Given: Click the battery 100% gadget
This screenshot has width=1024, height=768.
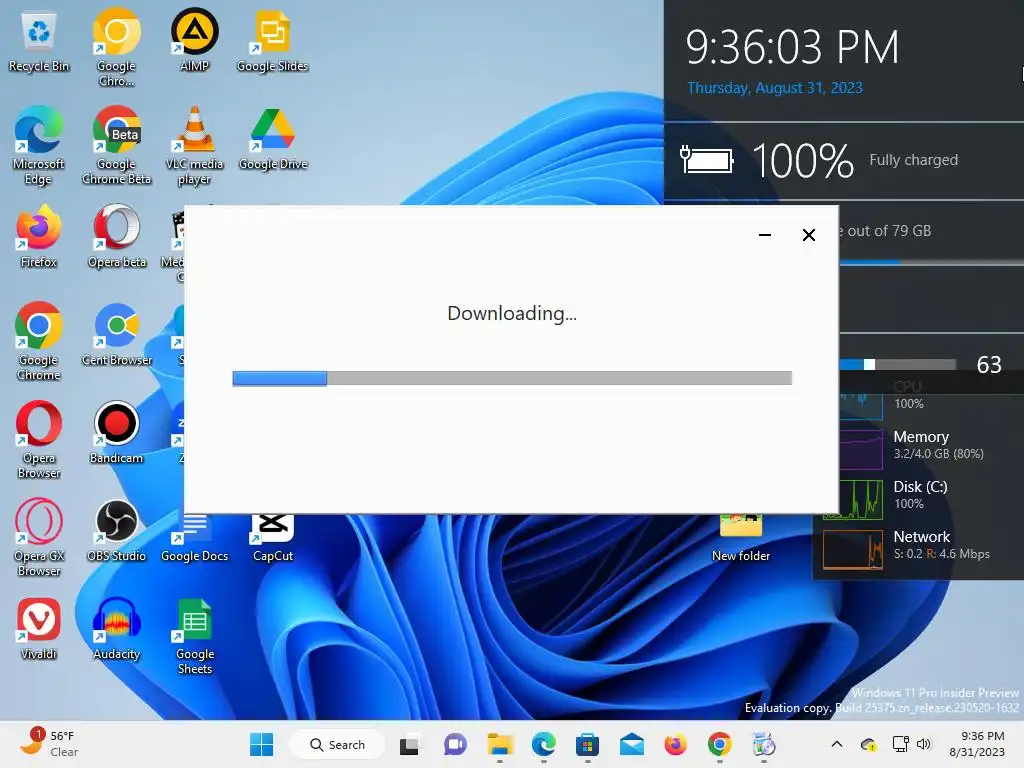Looking at the screenshot, I should pyautogui.click(x=803, y=161).
